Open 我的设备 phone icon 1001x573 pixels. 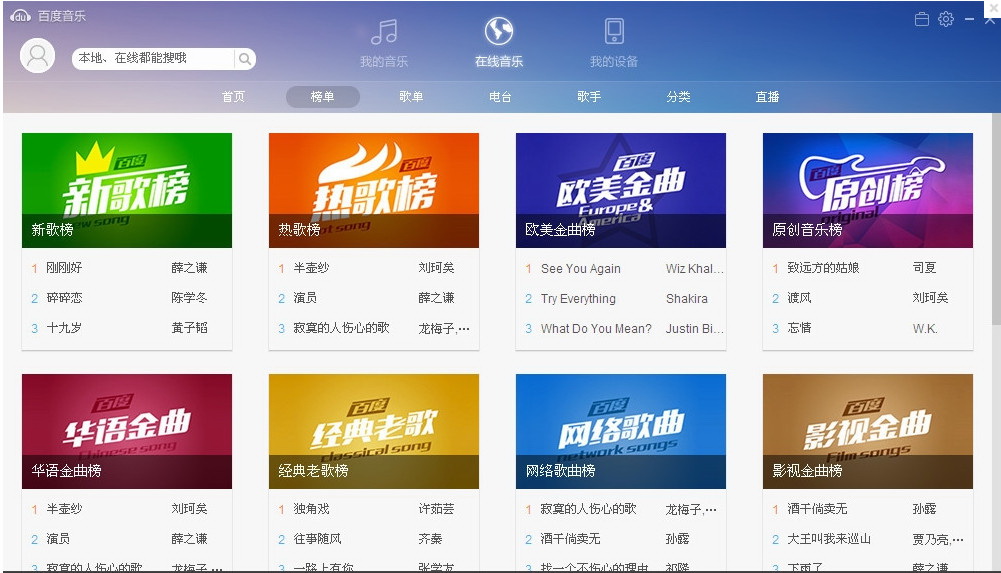614,31
